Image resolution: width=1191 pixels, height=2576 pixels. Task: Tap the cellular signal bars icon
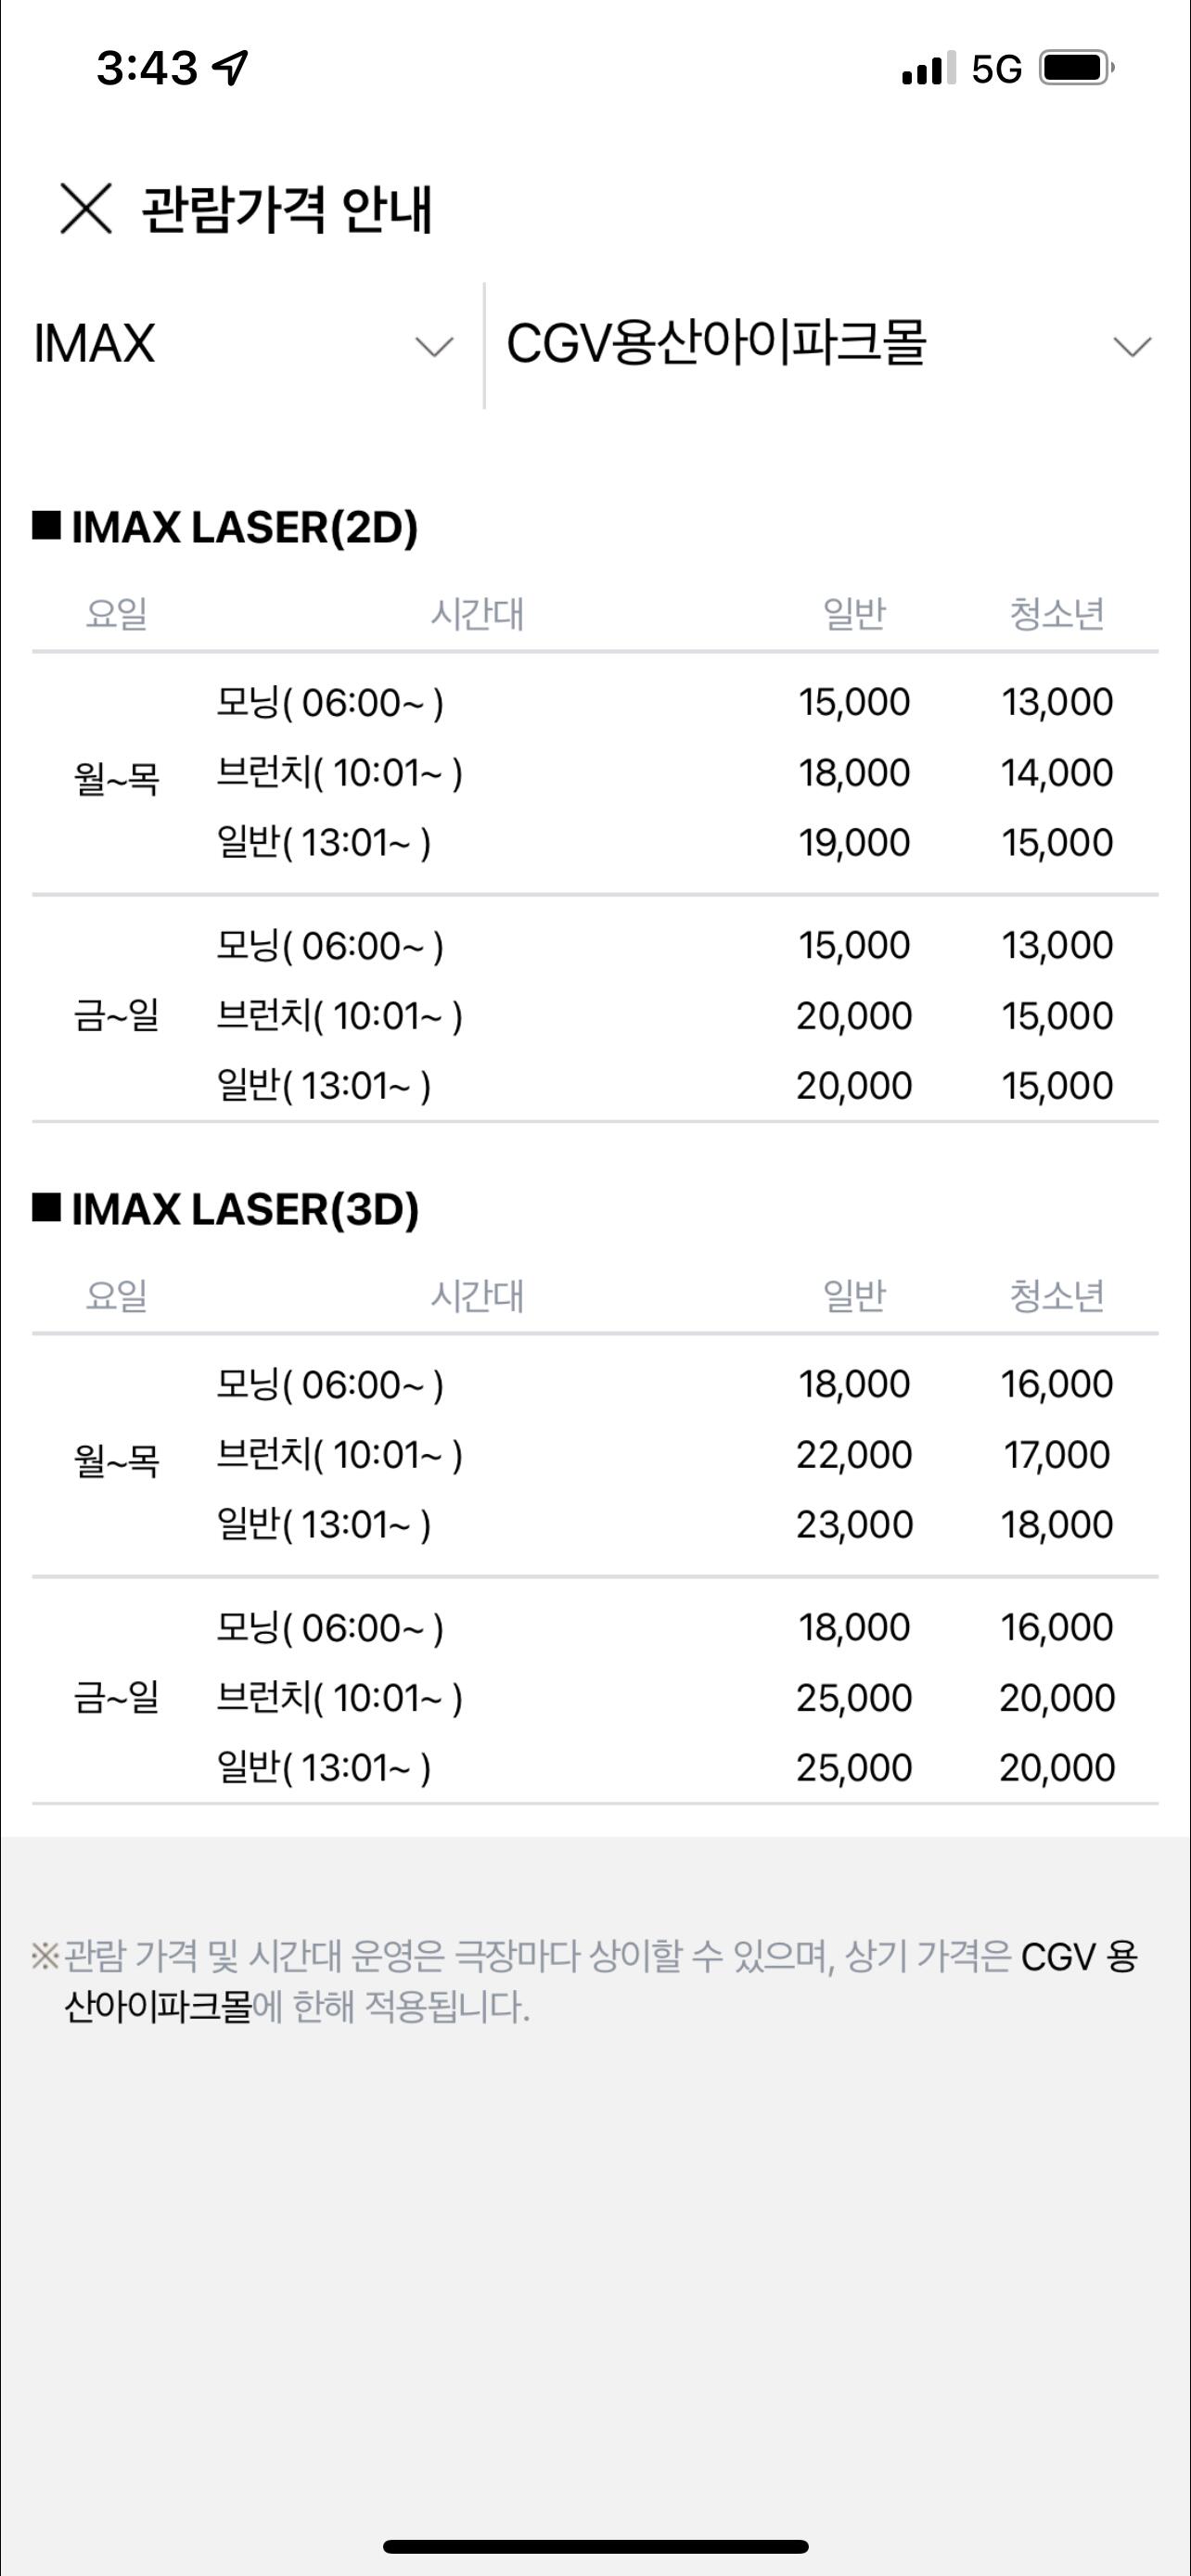(921, 70)
